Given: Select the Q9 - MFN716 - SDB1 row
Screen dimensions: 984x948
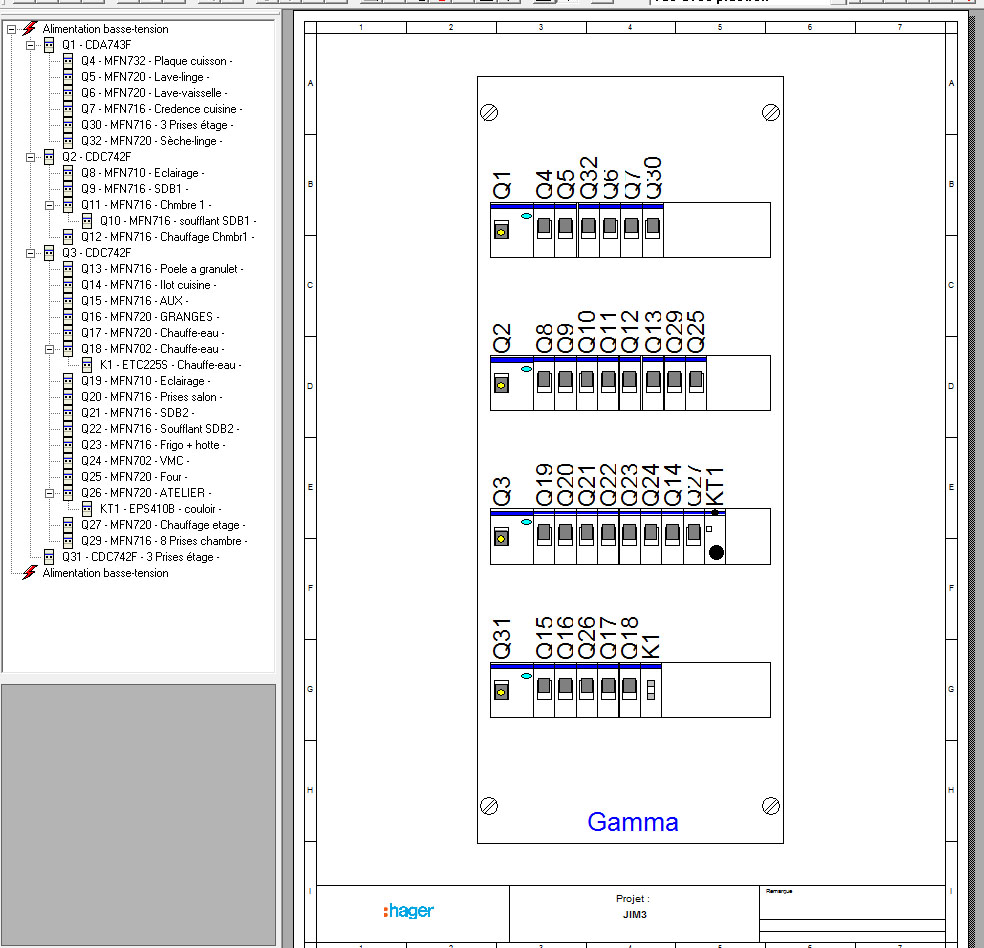Looking at the screenshot, I should click(x=134, y=189).
